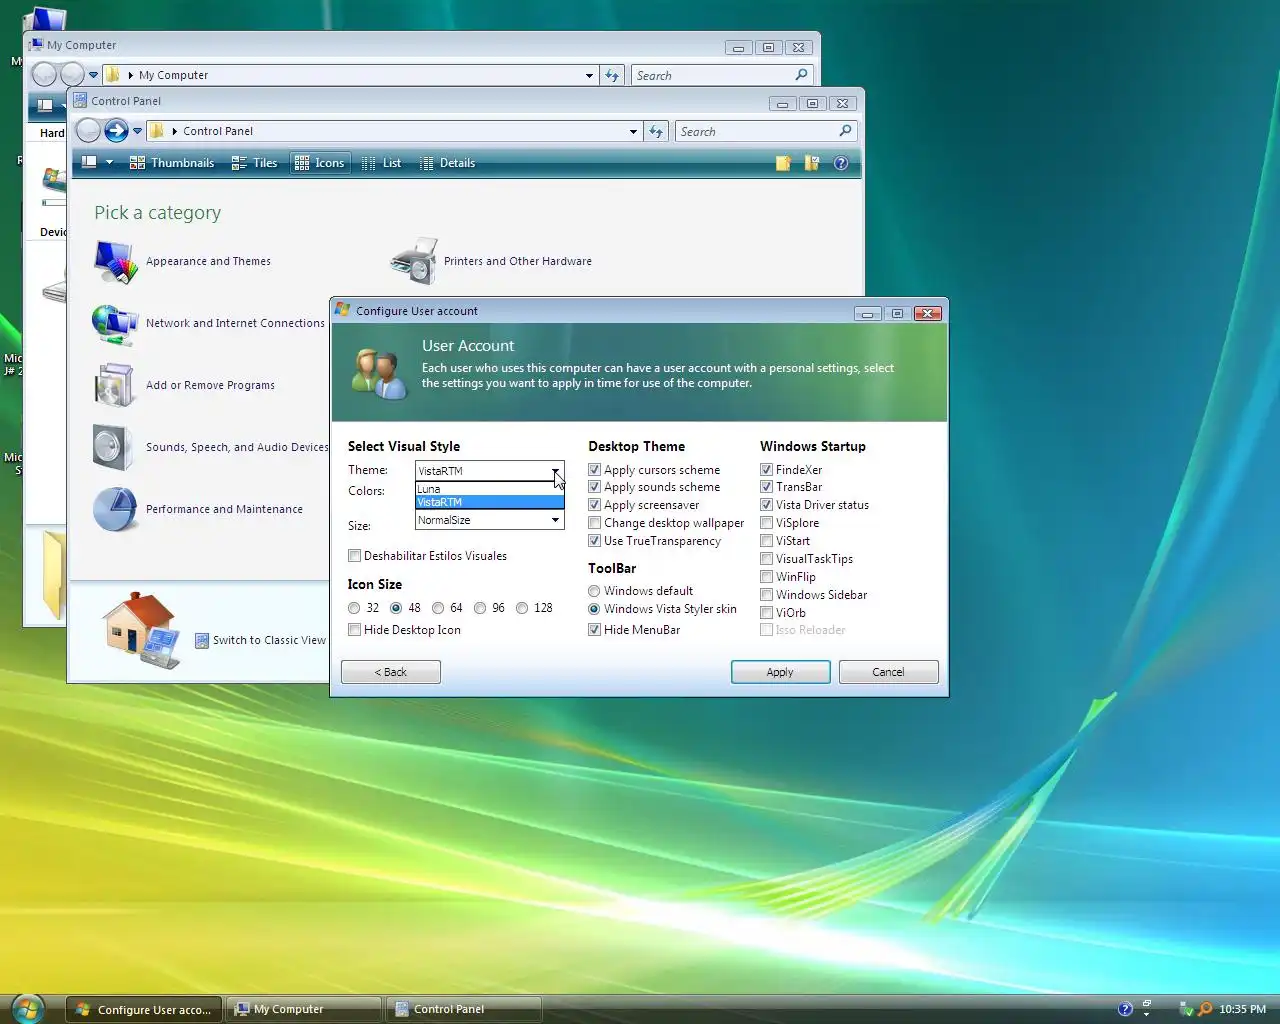1280x1024 pixels.
Task: Click the Windows Start orb
Action: point(27,1008)
